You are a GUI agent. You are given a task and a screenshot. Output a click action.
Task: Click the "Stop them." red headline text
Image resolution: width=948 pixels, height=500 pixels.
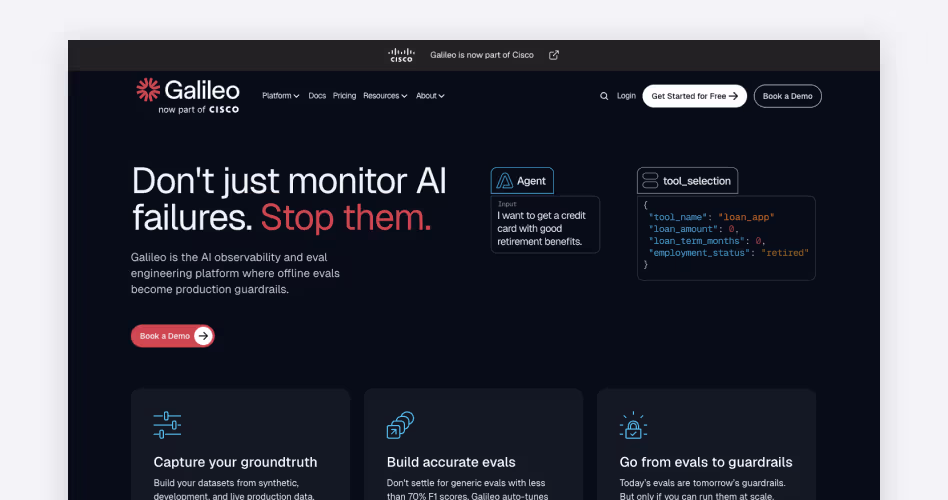pos(346,218)
